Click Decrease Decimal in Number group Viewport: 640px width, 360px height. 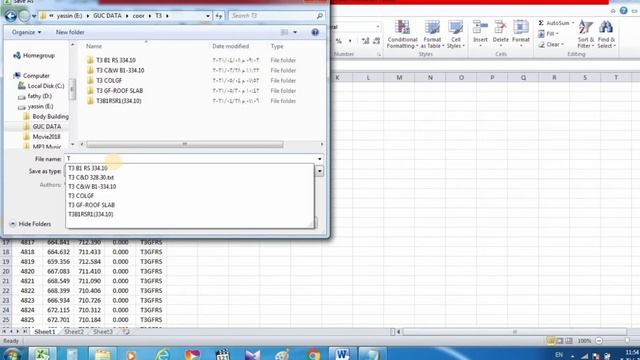click(376, 41)
